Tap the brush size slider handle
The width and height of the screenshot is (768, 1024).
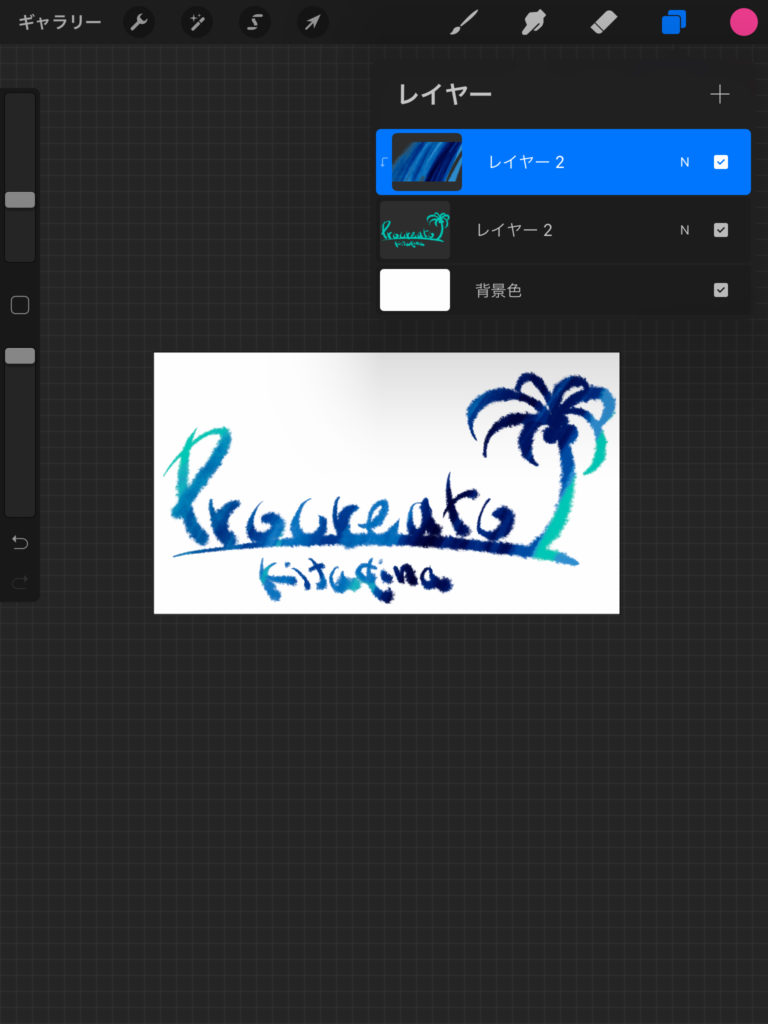tap(20, 200)
